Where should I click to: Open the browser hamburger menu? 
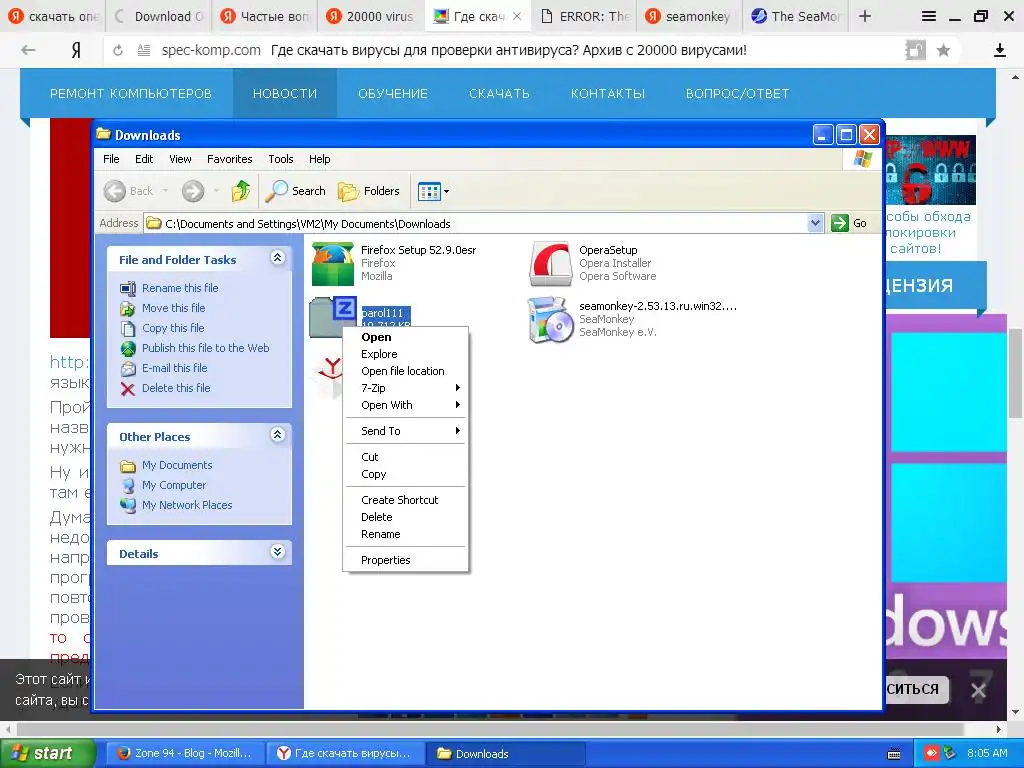[929, 16]
